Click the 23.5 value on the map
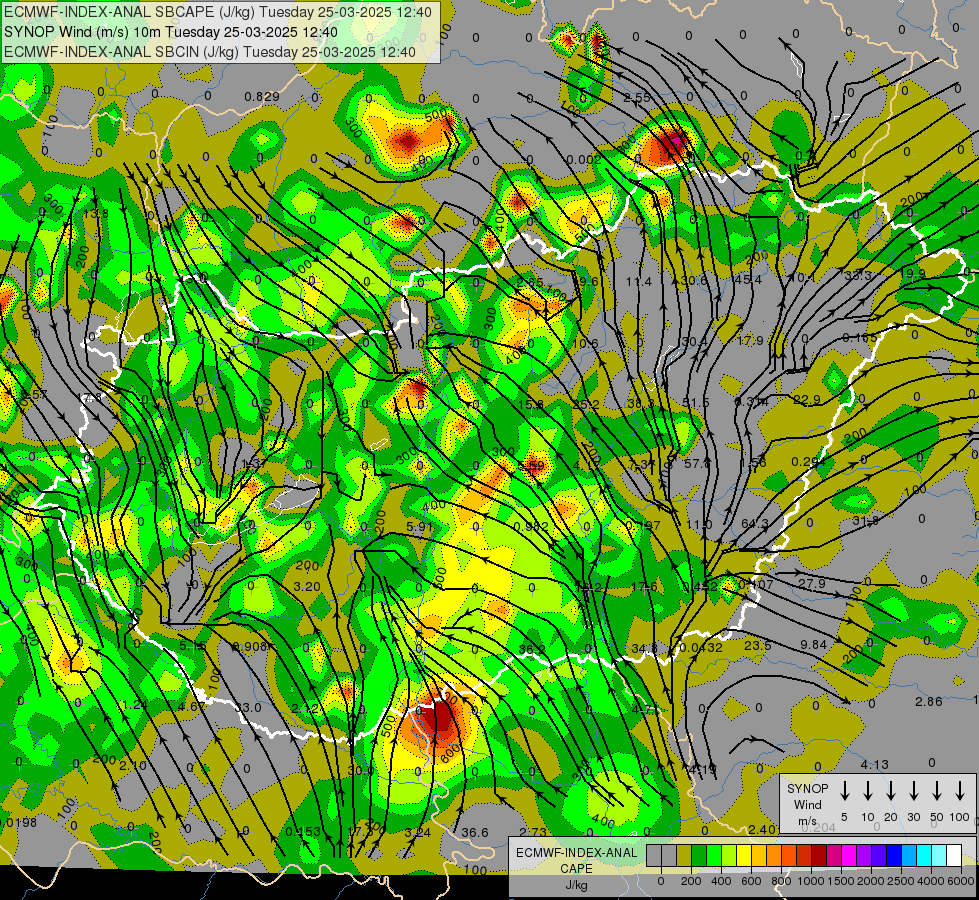979x900 pixels. pos(757,645)
